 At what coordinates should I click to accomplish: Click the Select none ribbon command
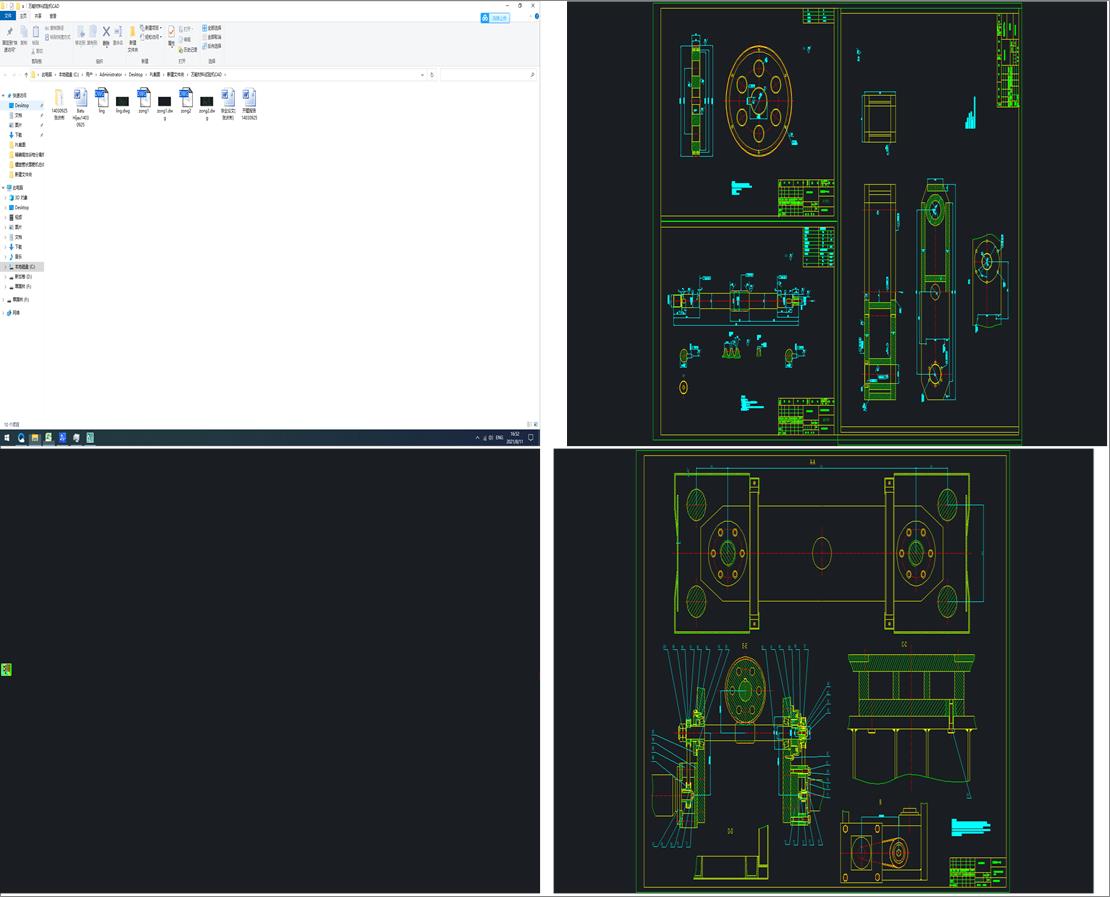(x=212, y=37)
